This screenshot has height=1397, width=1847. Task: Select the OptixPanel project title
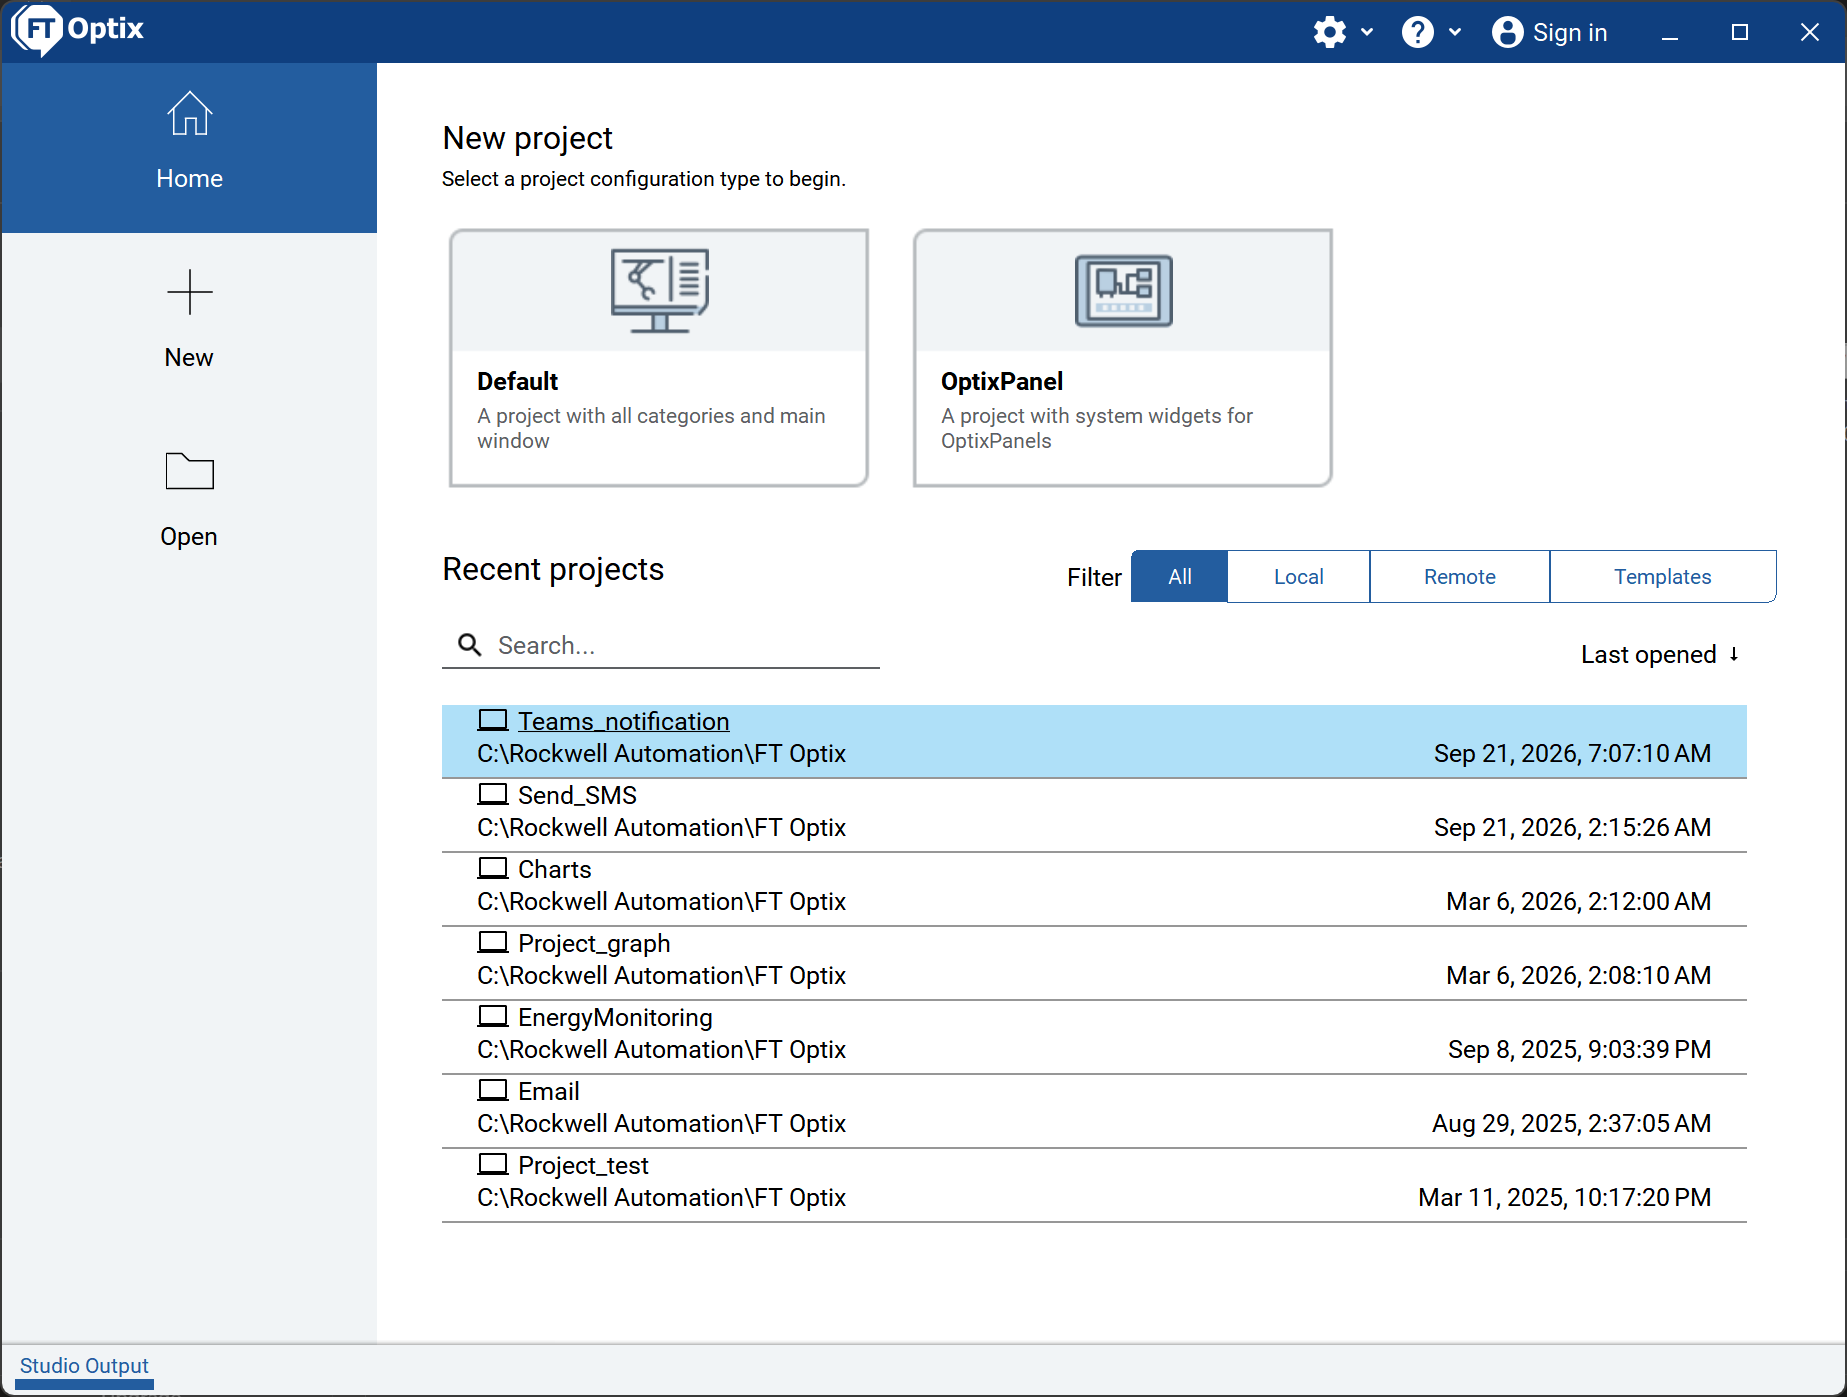[1001, 381]
